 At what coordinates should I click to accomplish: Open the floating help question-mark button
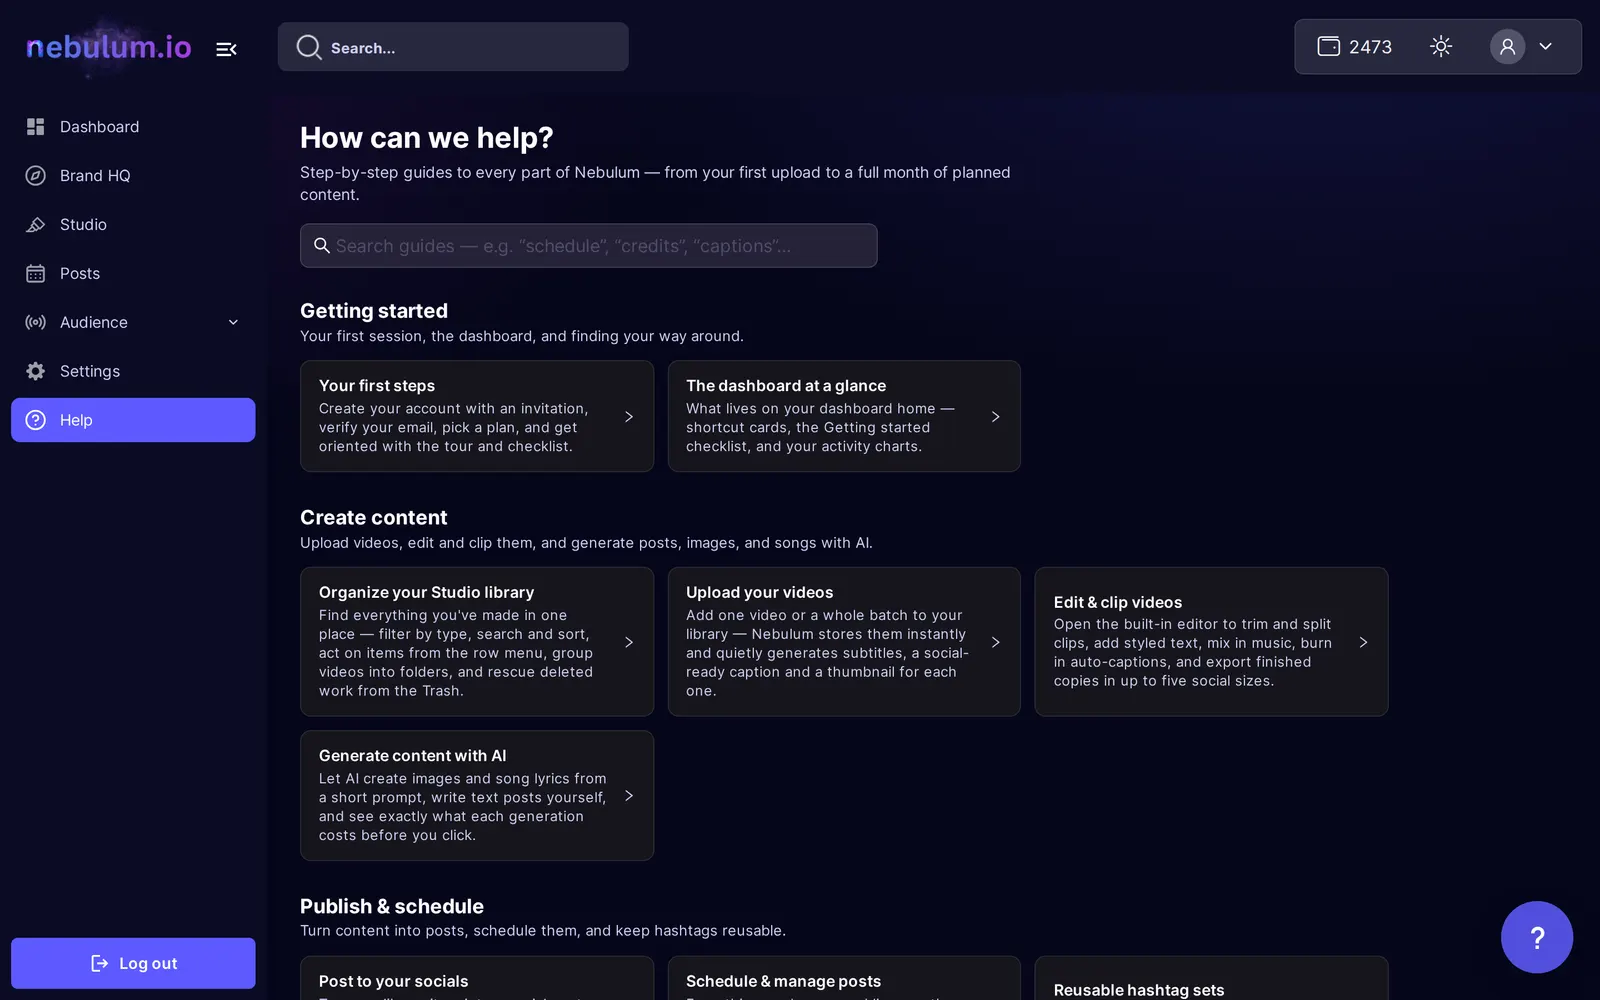pos(1537,937)
